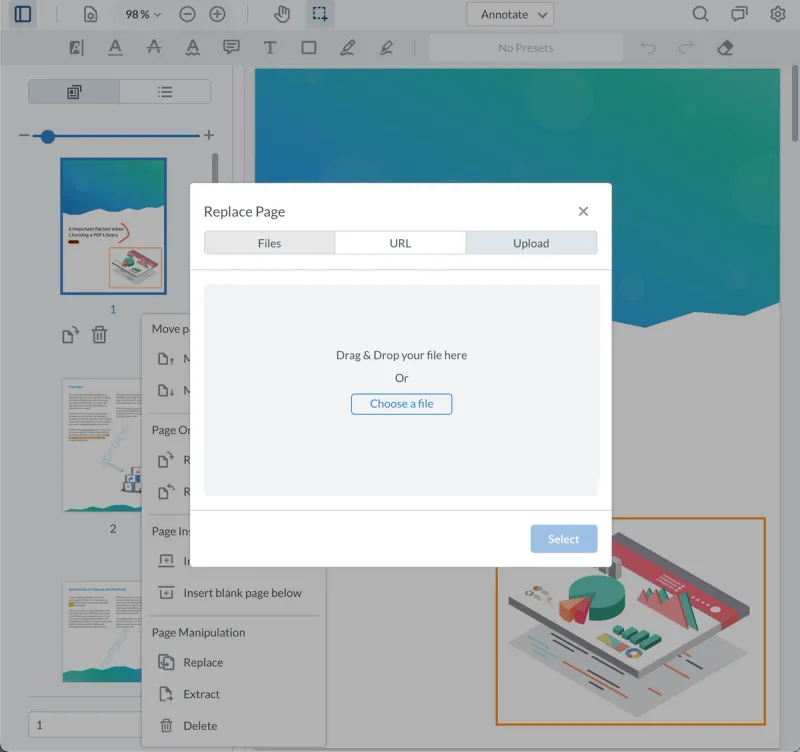Click the eraser icon in toolbar
This screenshot has height=752, width=800.
click(x=726, y=47)
